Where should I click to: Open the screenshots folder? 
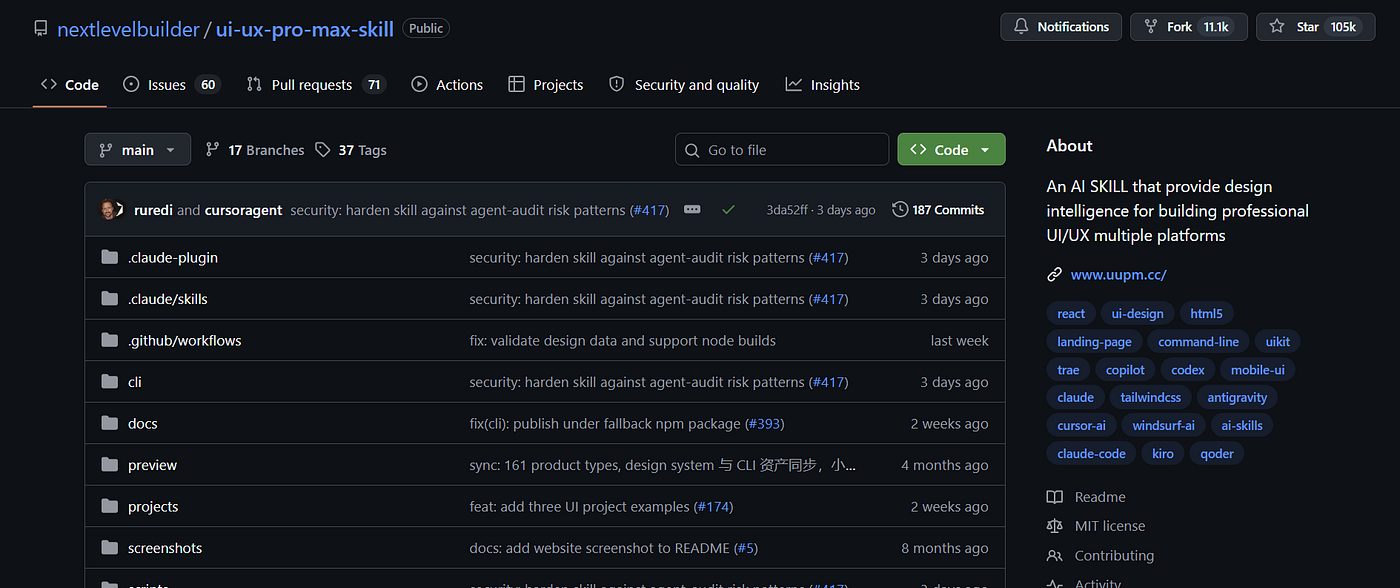click(165, 548)
